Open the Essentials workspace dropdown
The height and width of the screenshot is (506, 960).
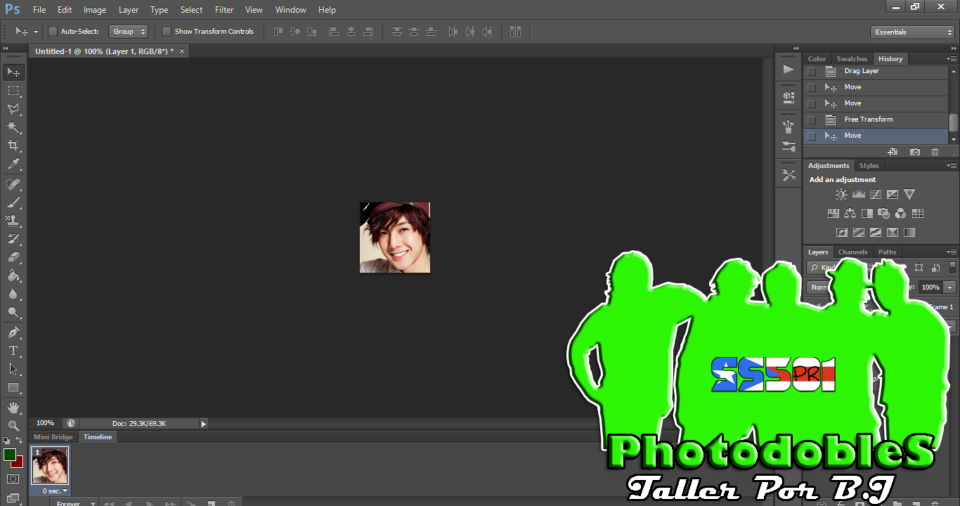tap(912, 32)
